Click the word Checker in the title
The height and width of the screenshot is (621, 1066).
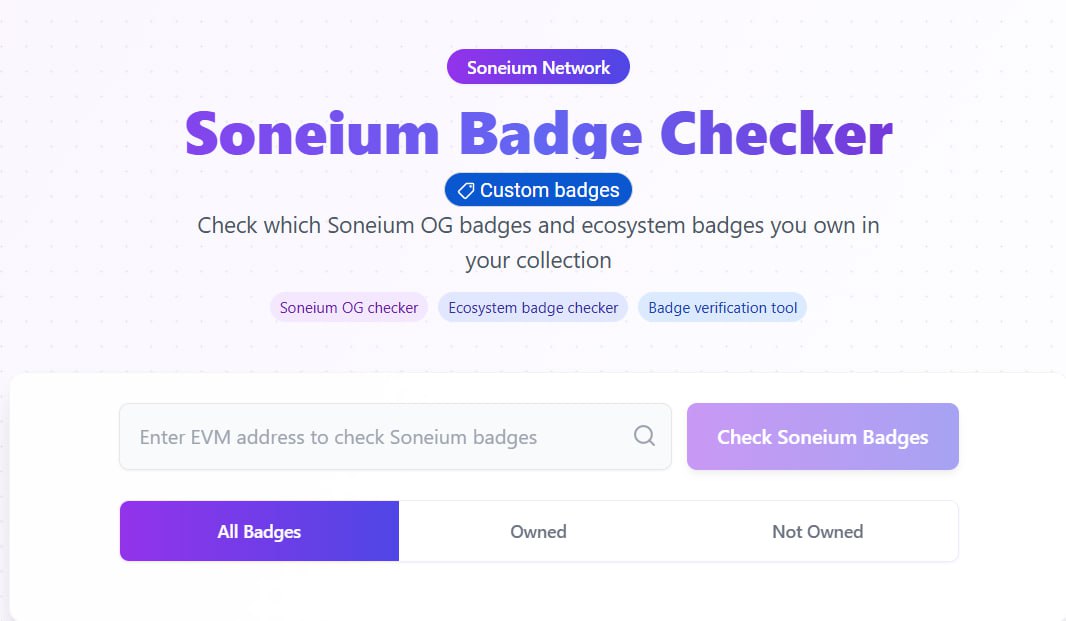(x=776, y=133)
